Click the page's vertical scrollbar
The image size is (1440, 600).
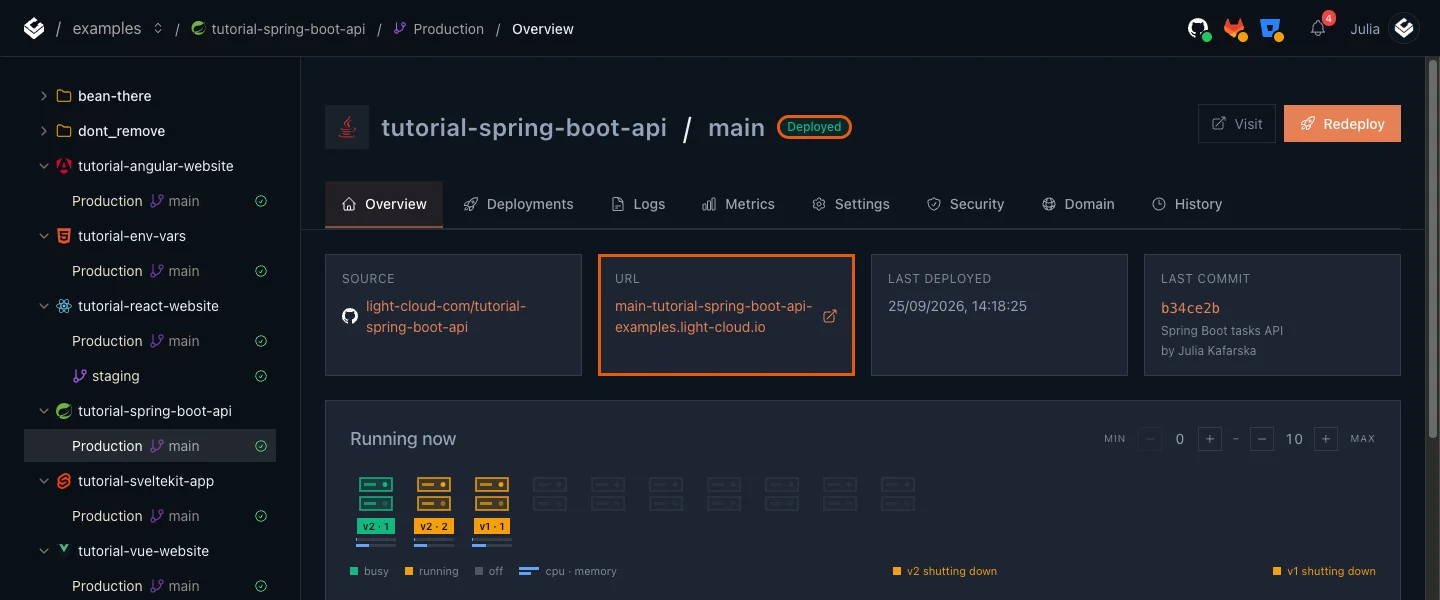tap(1433, 250)
